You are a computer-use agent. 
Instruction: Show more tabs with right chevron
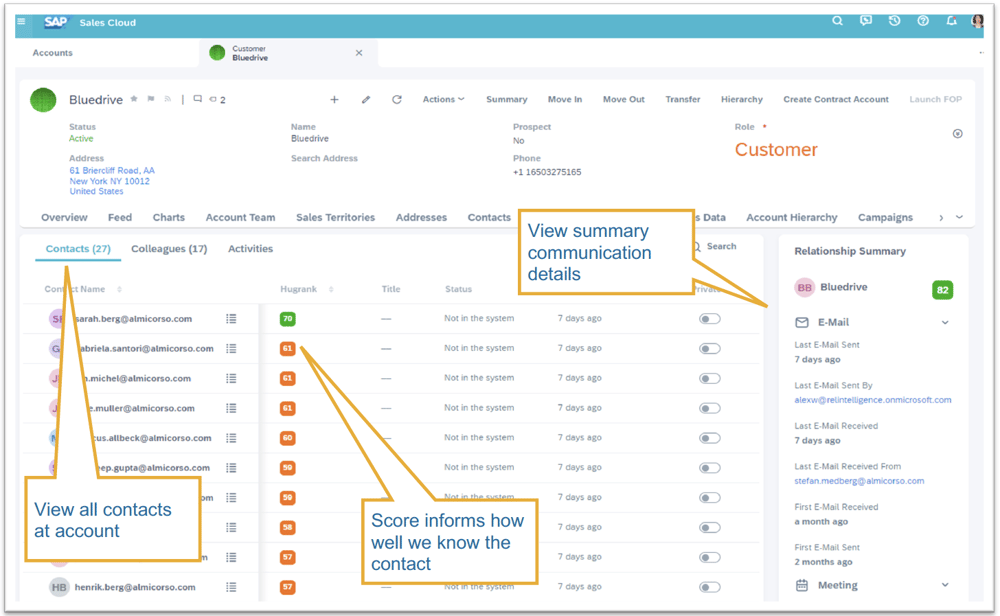tap(941, 218)
